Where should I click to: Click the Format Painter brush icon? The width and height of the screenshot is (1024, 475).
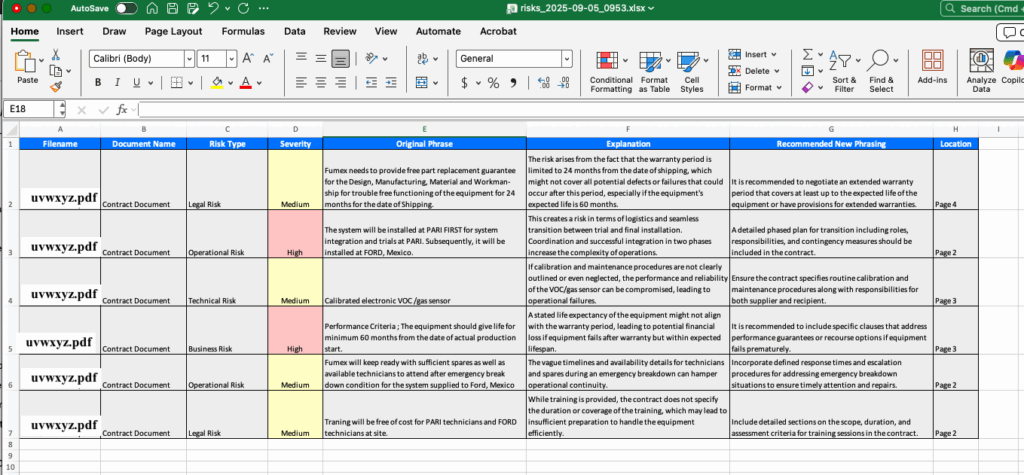[54, 88]
